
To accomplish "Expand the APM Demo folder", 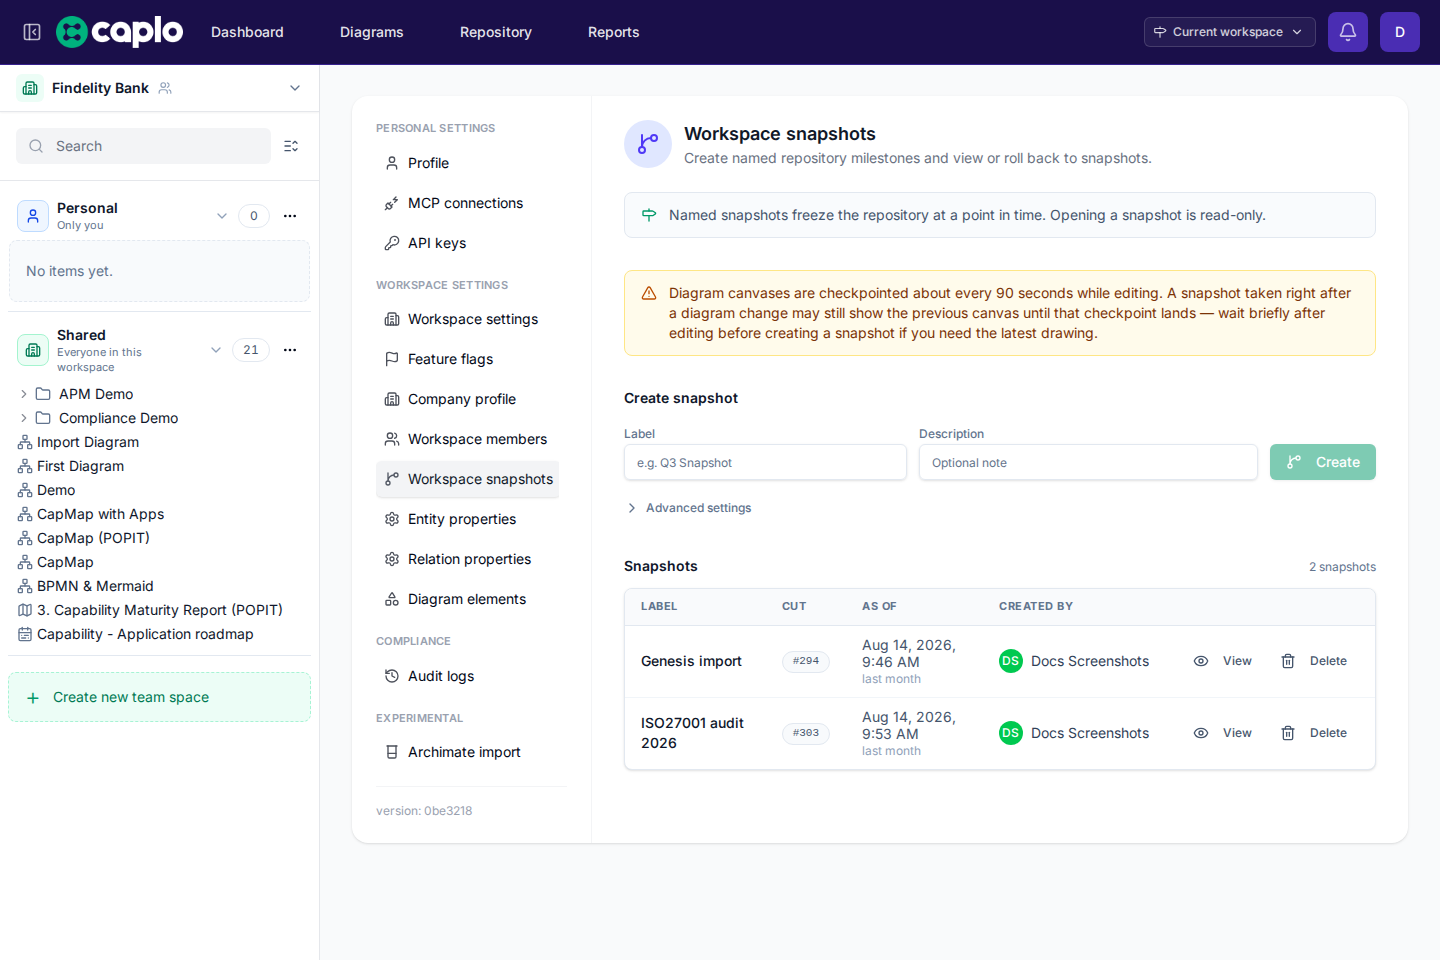I will coord(24,394).
